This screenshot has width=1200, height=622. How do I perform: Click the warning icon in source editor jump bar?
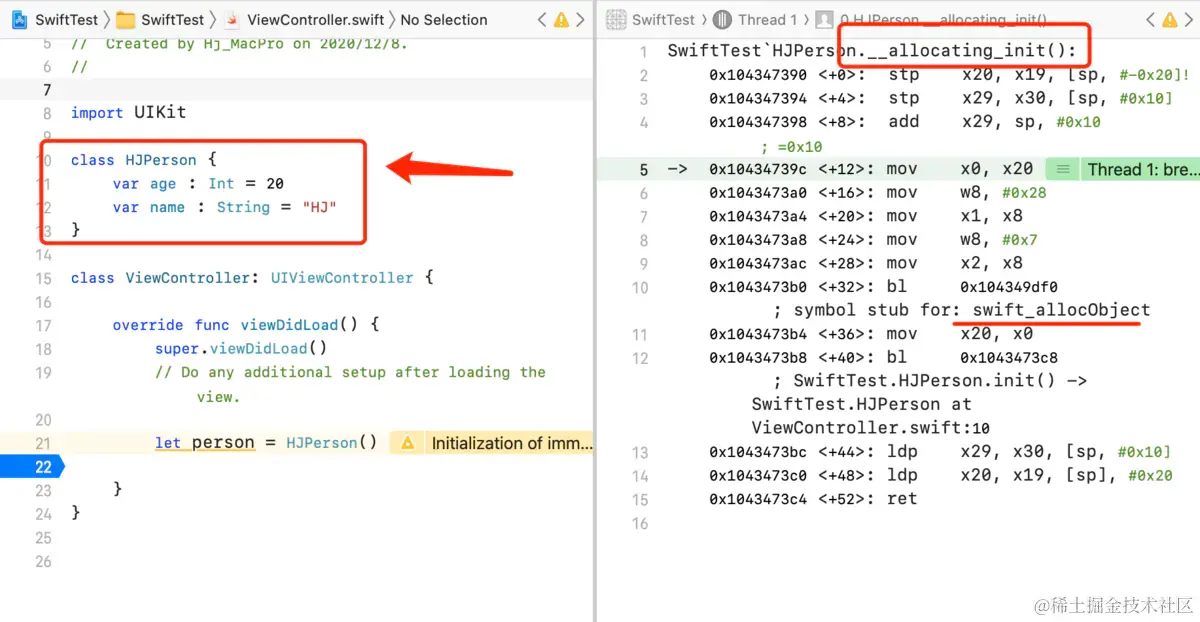[561, 20]
